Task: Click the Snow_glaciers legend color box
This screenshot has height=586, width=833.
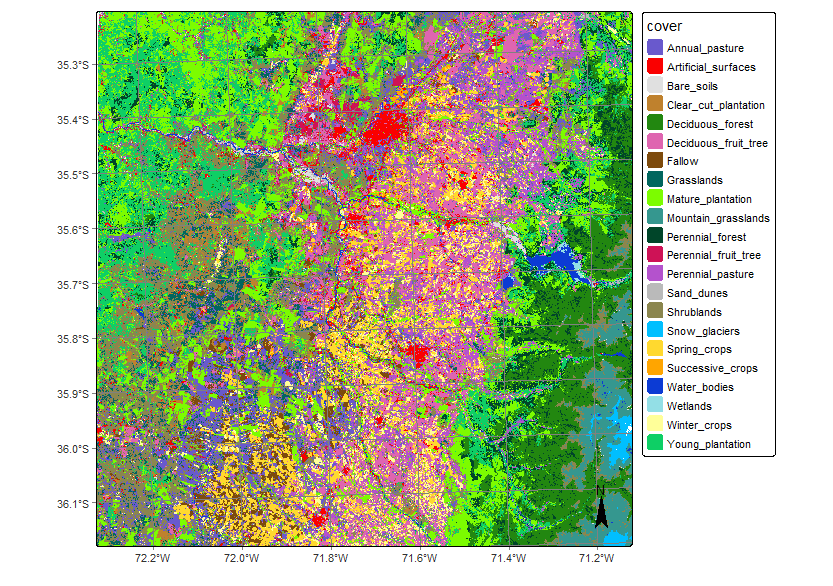Action: 655,331
